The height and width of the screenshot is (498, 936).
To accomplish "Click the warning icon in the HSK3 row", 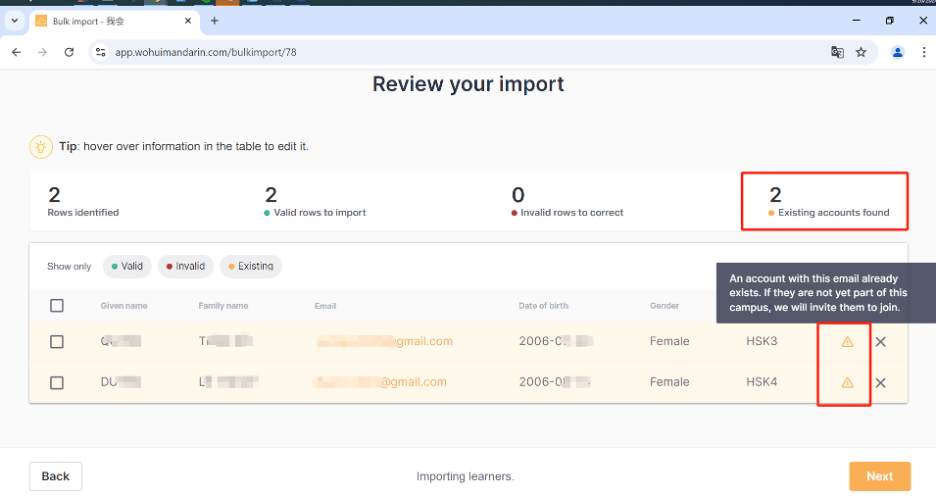I will 847,342.
